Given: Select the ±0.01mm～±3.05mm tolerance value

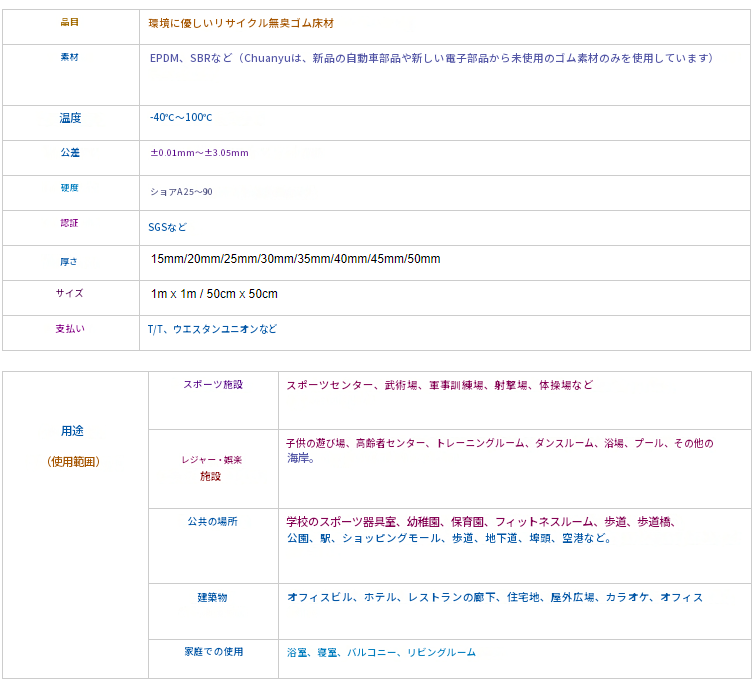Looking at the screenshot, I should pos(199,153).
